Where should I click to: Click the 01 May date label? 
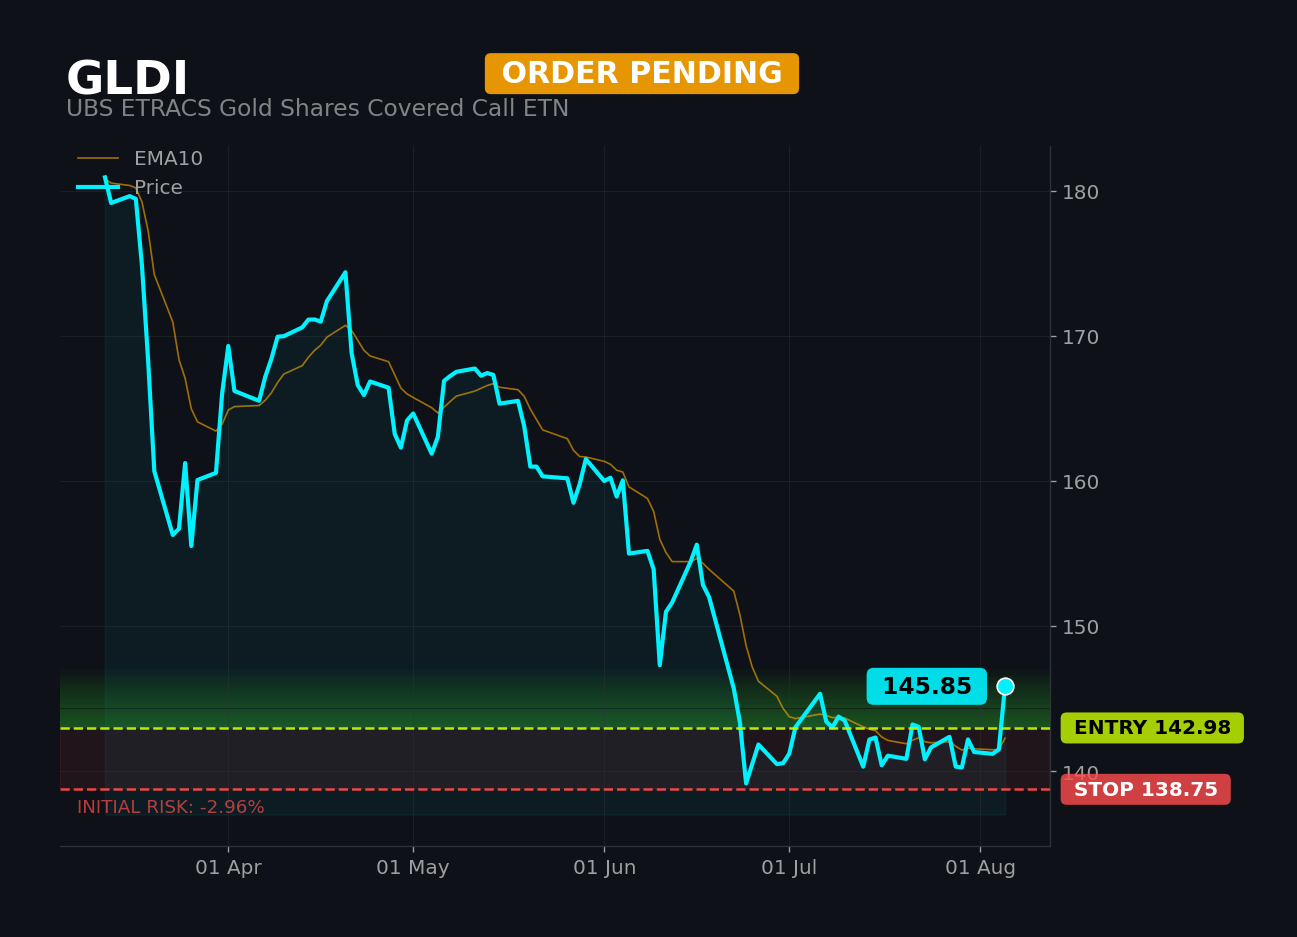pyautogui.click(x=413, y=868)
